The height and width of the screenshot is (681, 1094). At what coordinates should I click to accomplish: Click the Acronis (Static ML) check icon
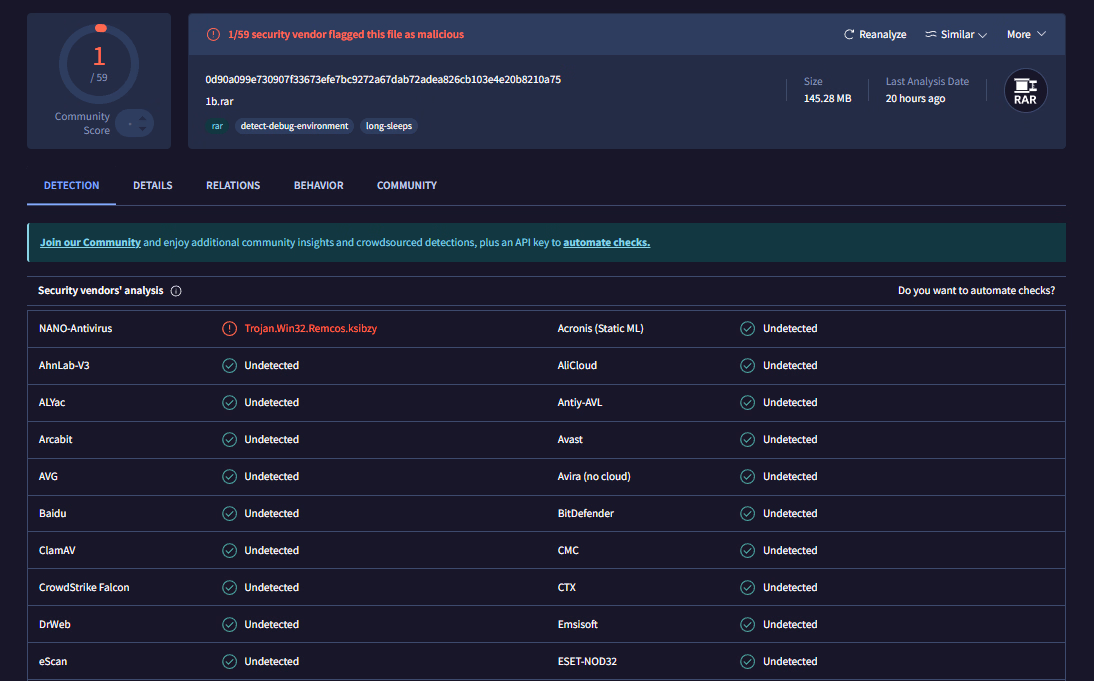pyautogui.click(x=747, y=329)
